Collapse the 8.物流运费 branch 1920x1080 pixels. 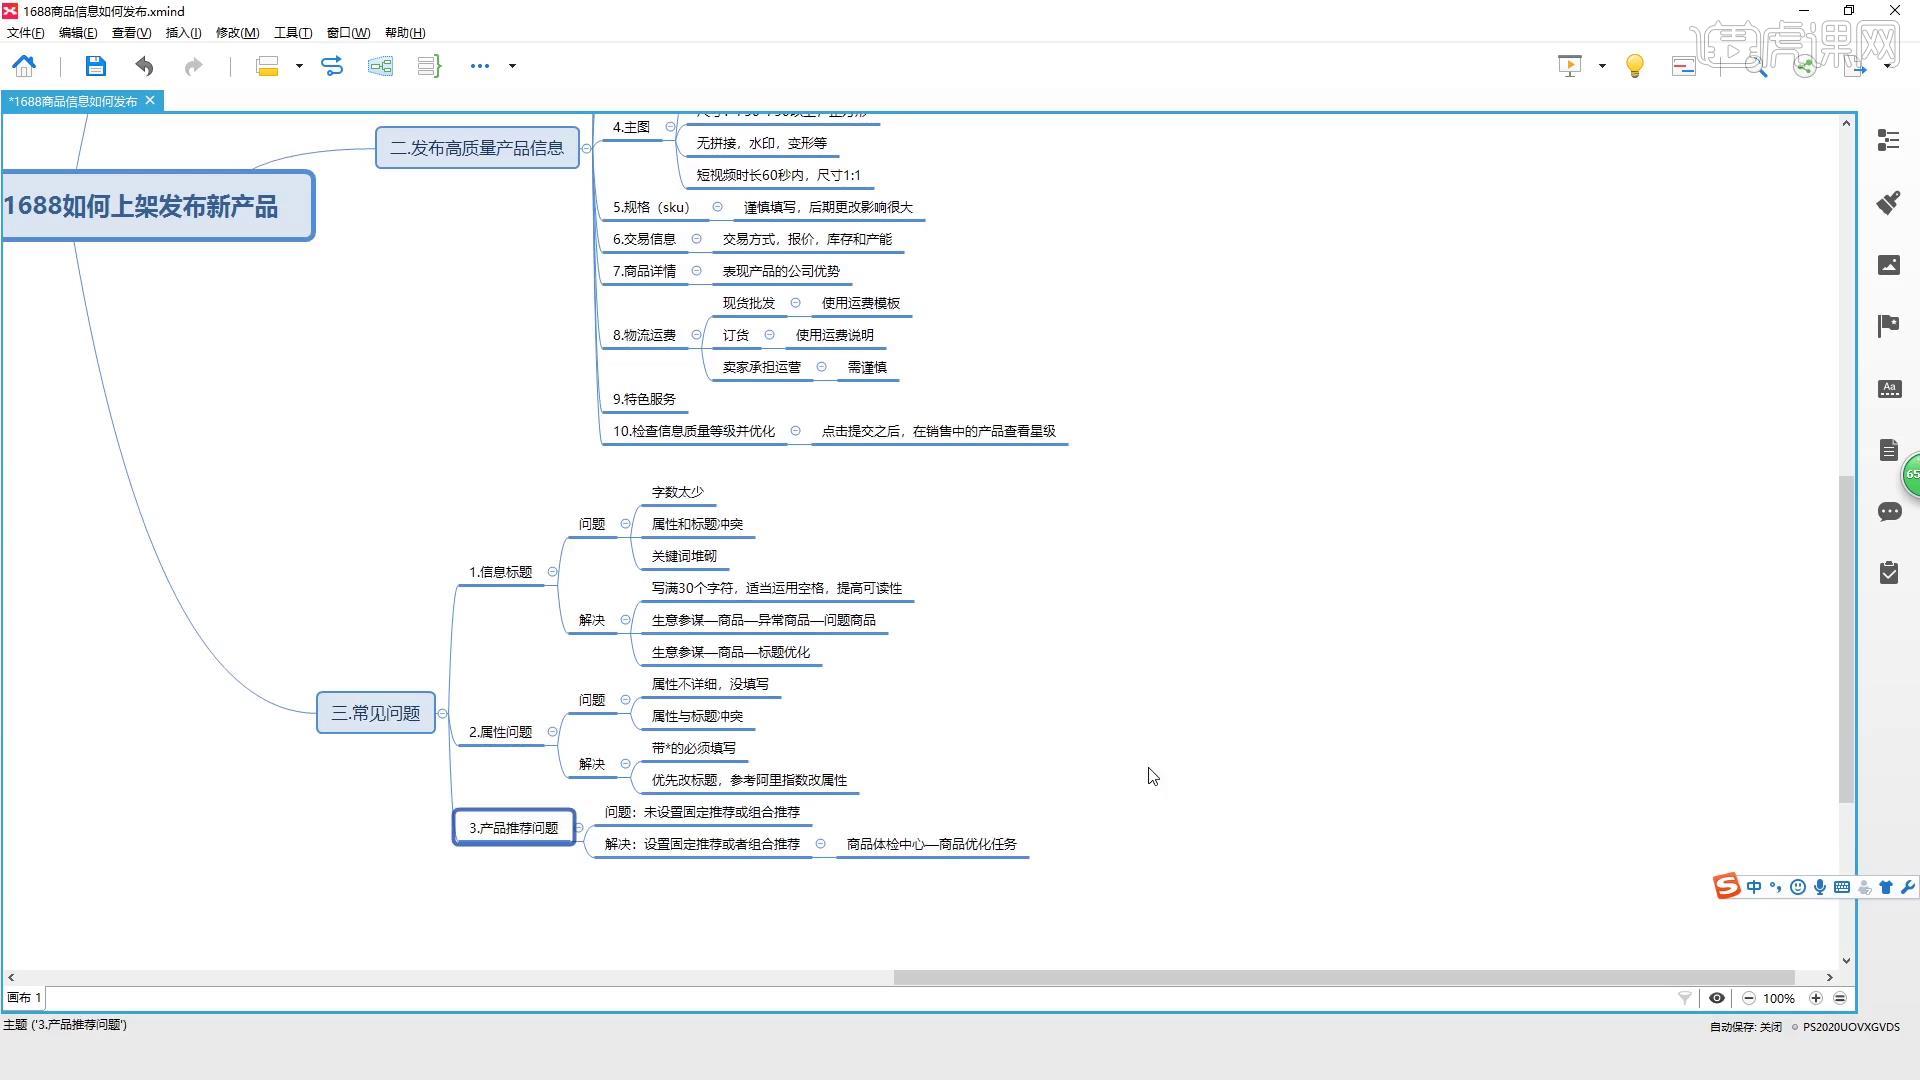tap(696, 335)
